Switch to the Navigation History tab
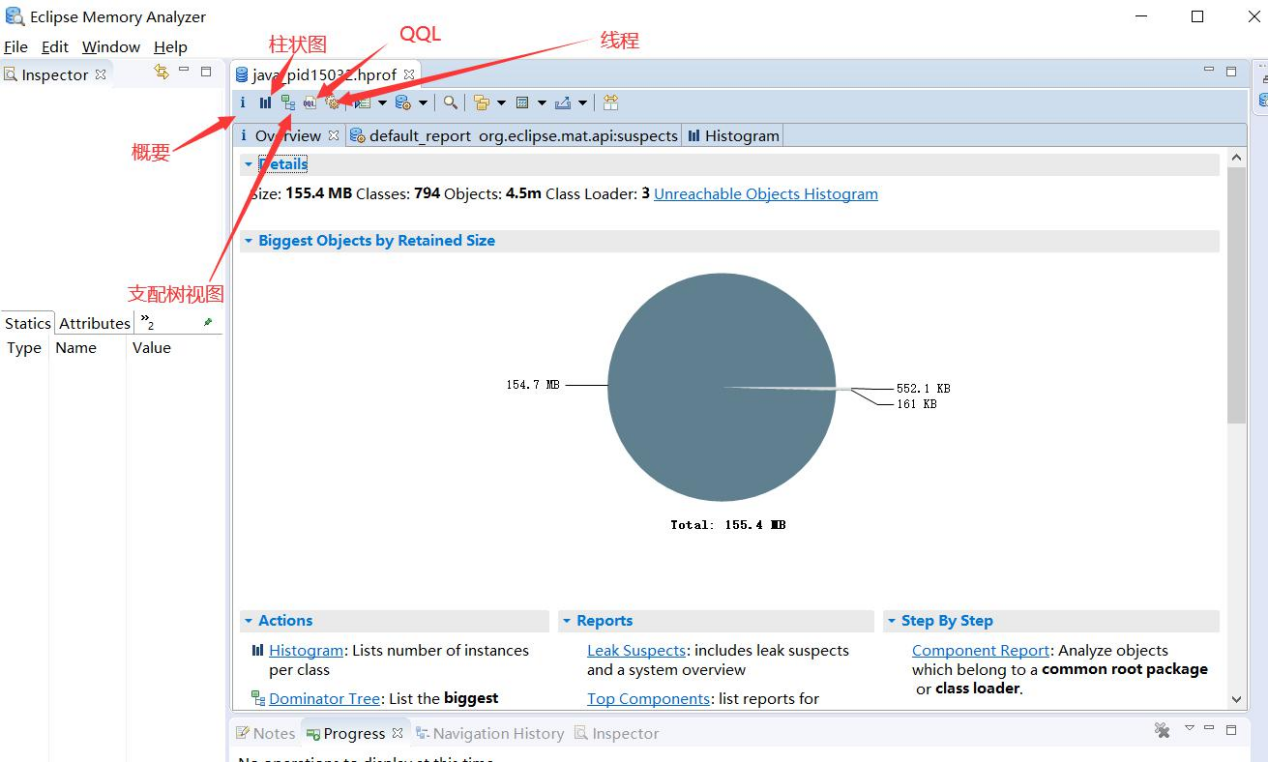 click(490, 733)
